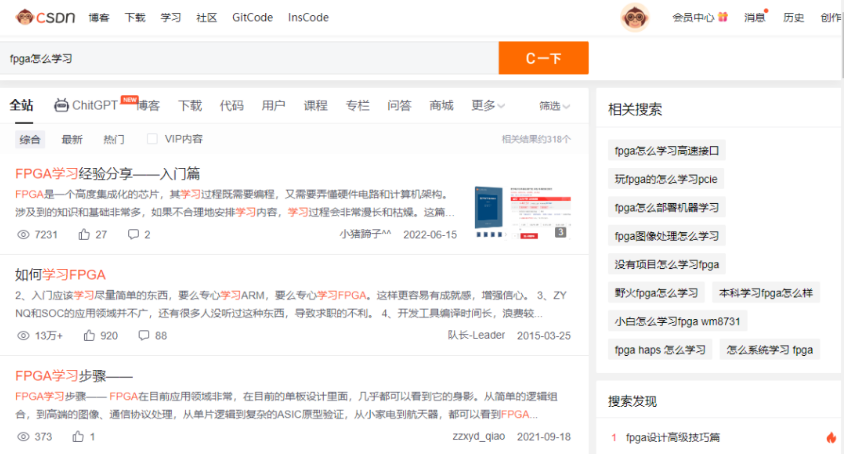
Task: Switch to the 全站 tab
Action: (x=22, y=105)
